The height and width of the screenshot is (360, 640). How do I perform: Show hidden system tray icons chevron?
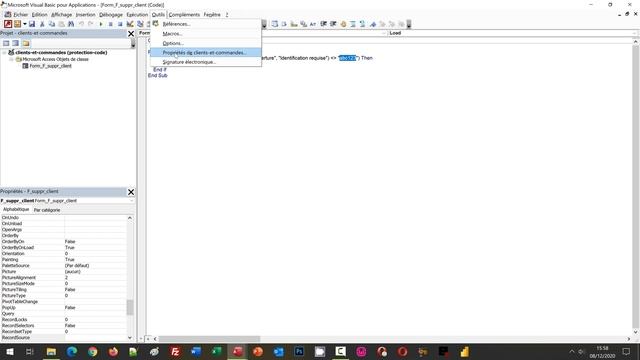571,351
